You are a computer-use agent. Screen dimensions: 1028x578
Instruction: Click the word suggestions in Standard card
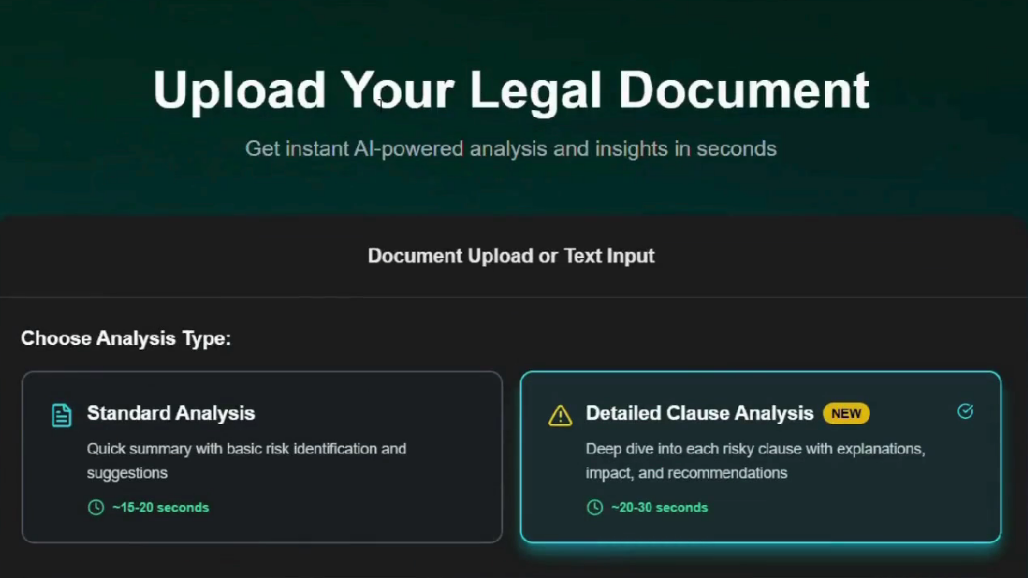point(127,473)
